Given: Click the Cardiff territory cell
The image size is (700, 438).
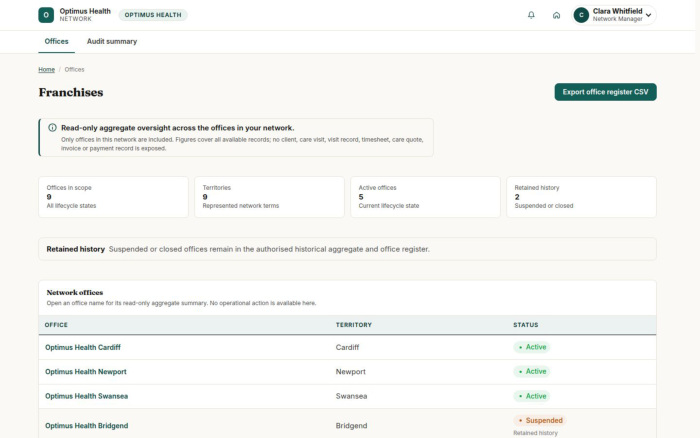Looking at the screenshot, I should point(347,347).
